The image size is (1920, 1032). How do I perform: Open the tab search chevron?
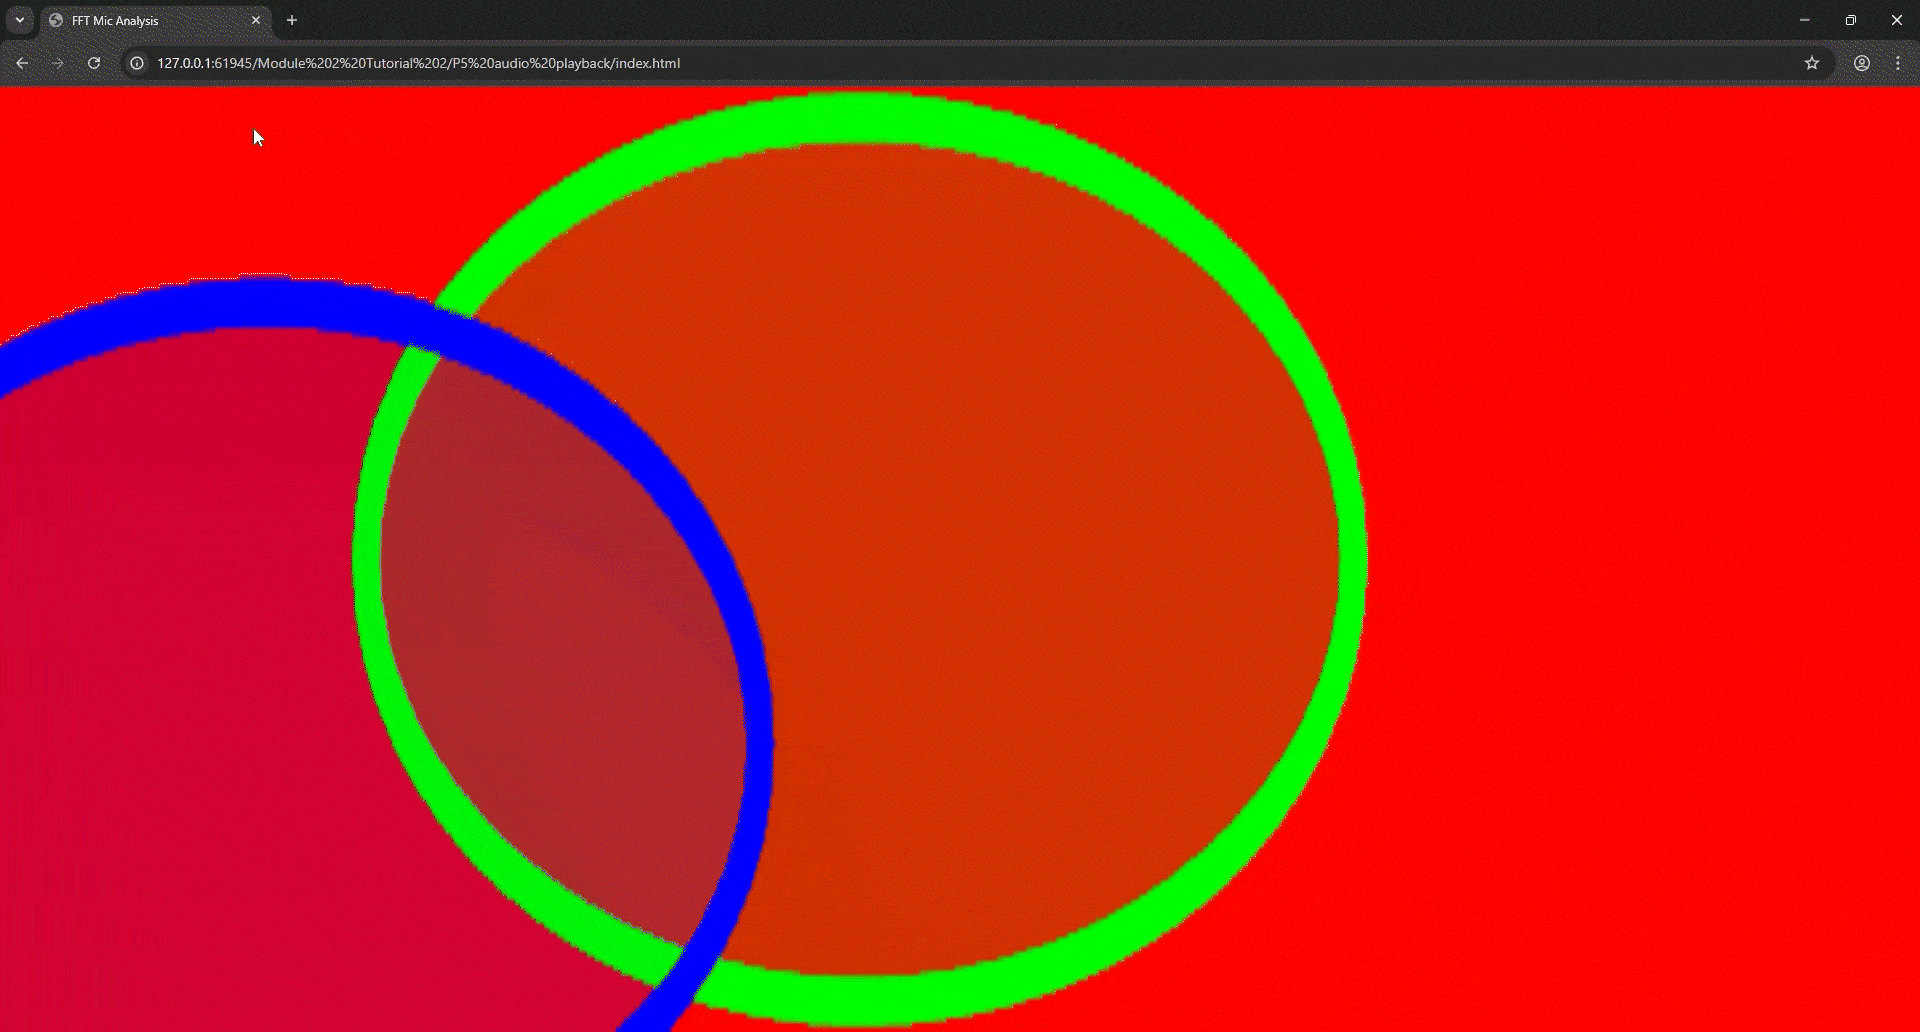coord(19,20)
